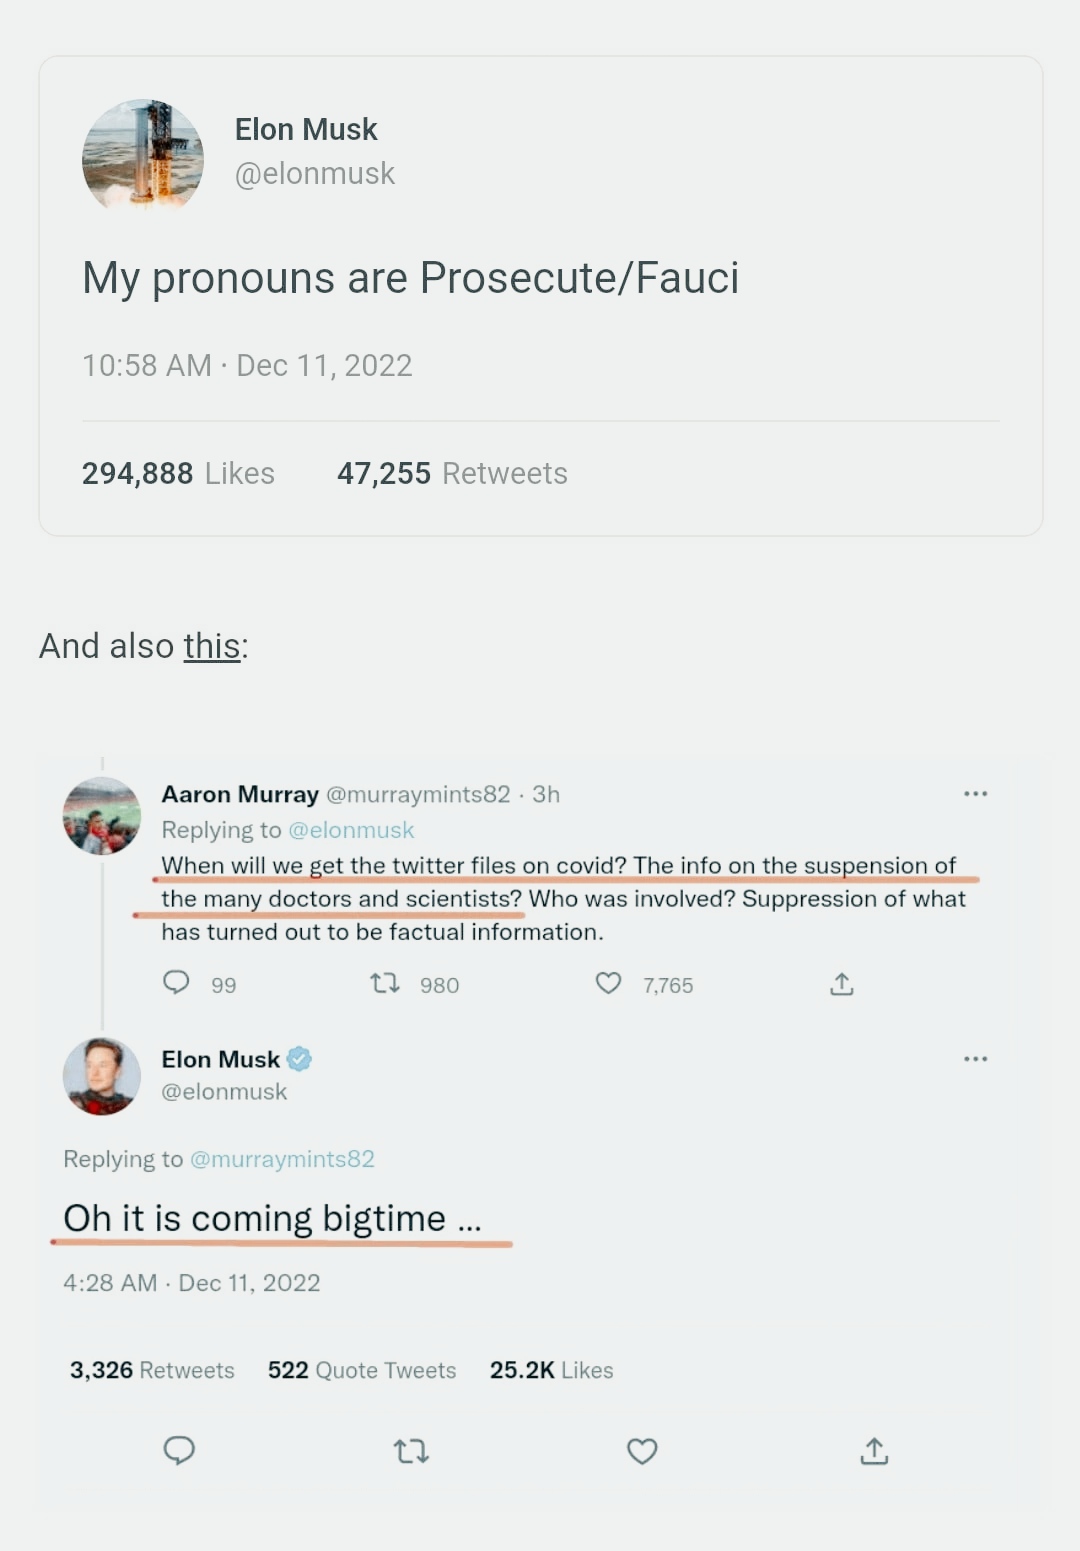
Task: View the 522 Quote Tweets
Action: pyautogui.click(x=362, y=1370)
